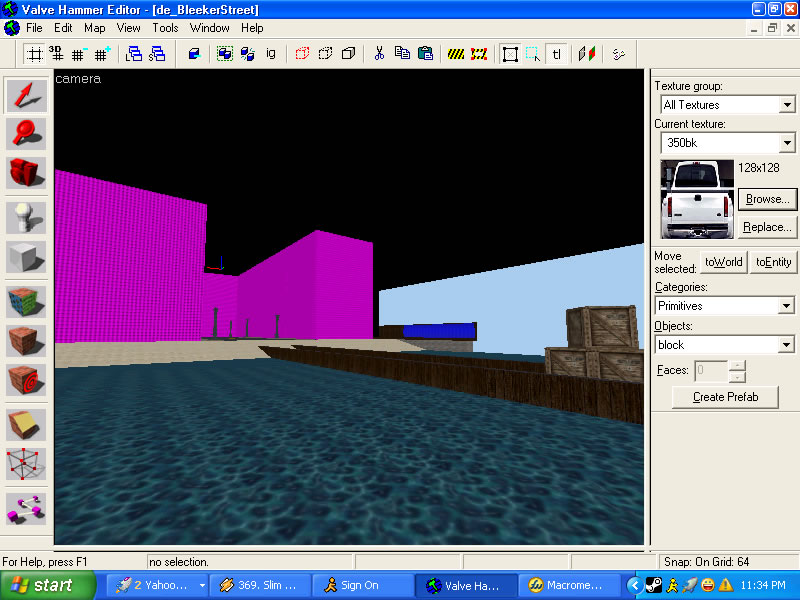This screenshot has width=800, height=600.
Task: Open the Apply Decals tool with target icon
Action: coord(26,379)
